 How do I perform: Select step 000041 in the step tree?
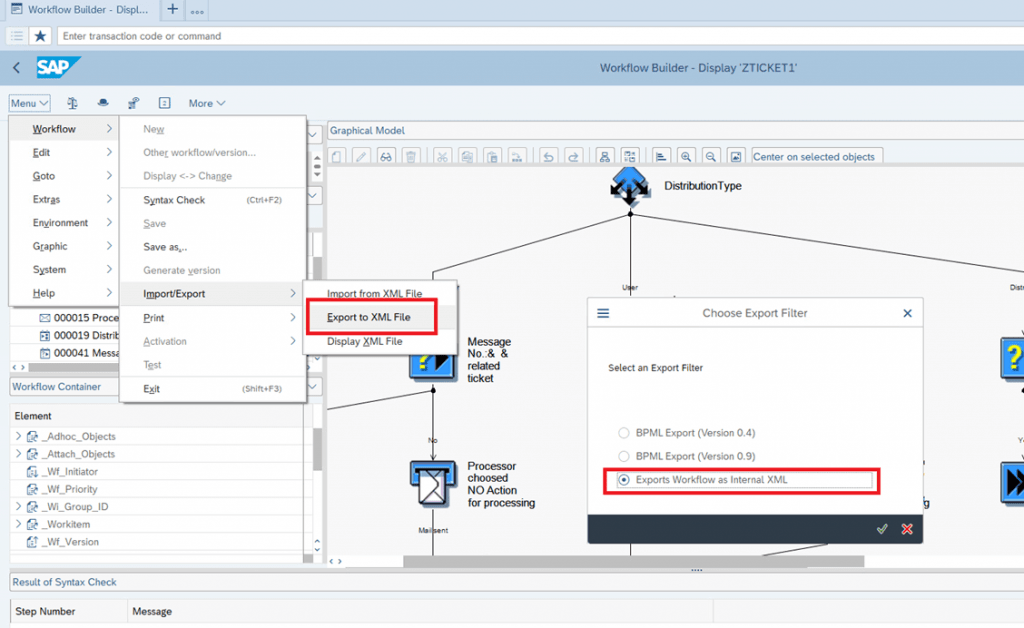click(79, 353)
